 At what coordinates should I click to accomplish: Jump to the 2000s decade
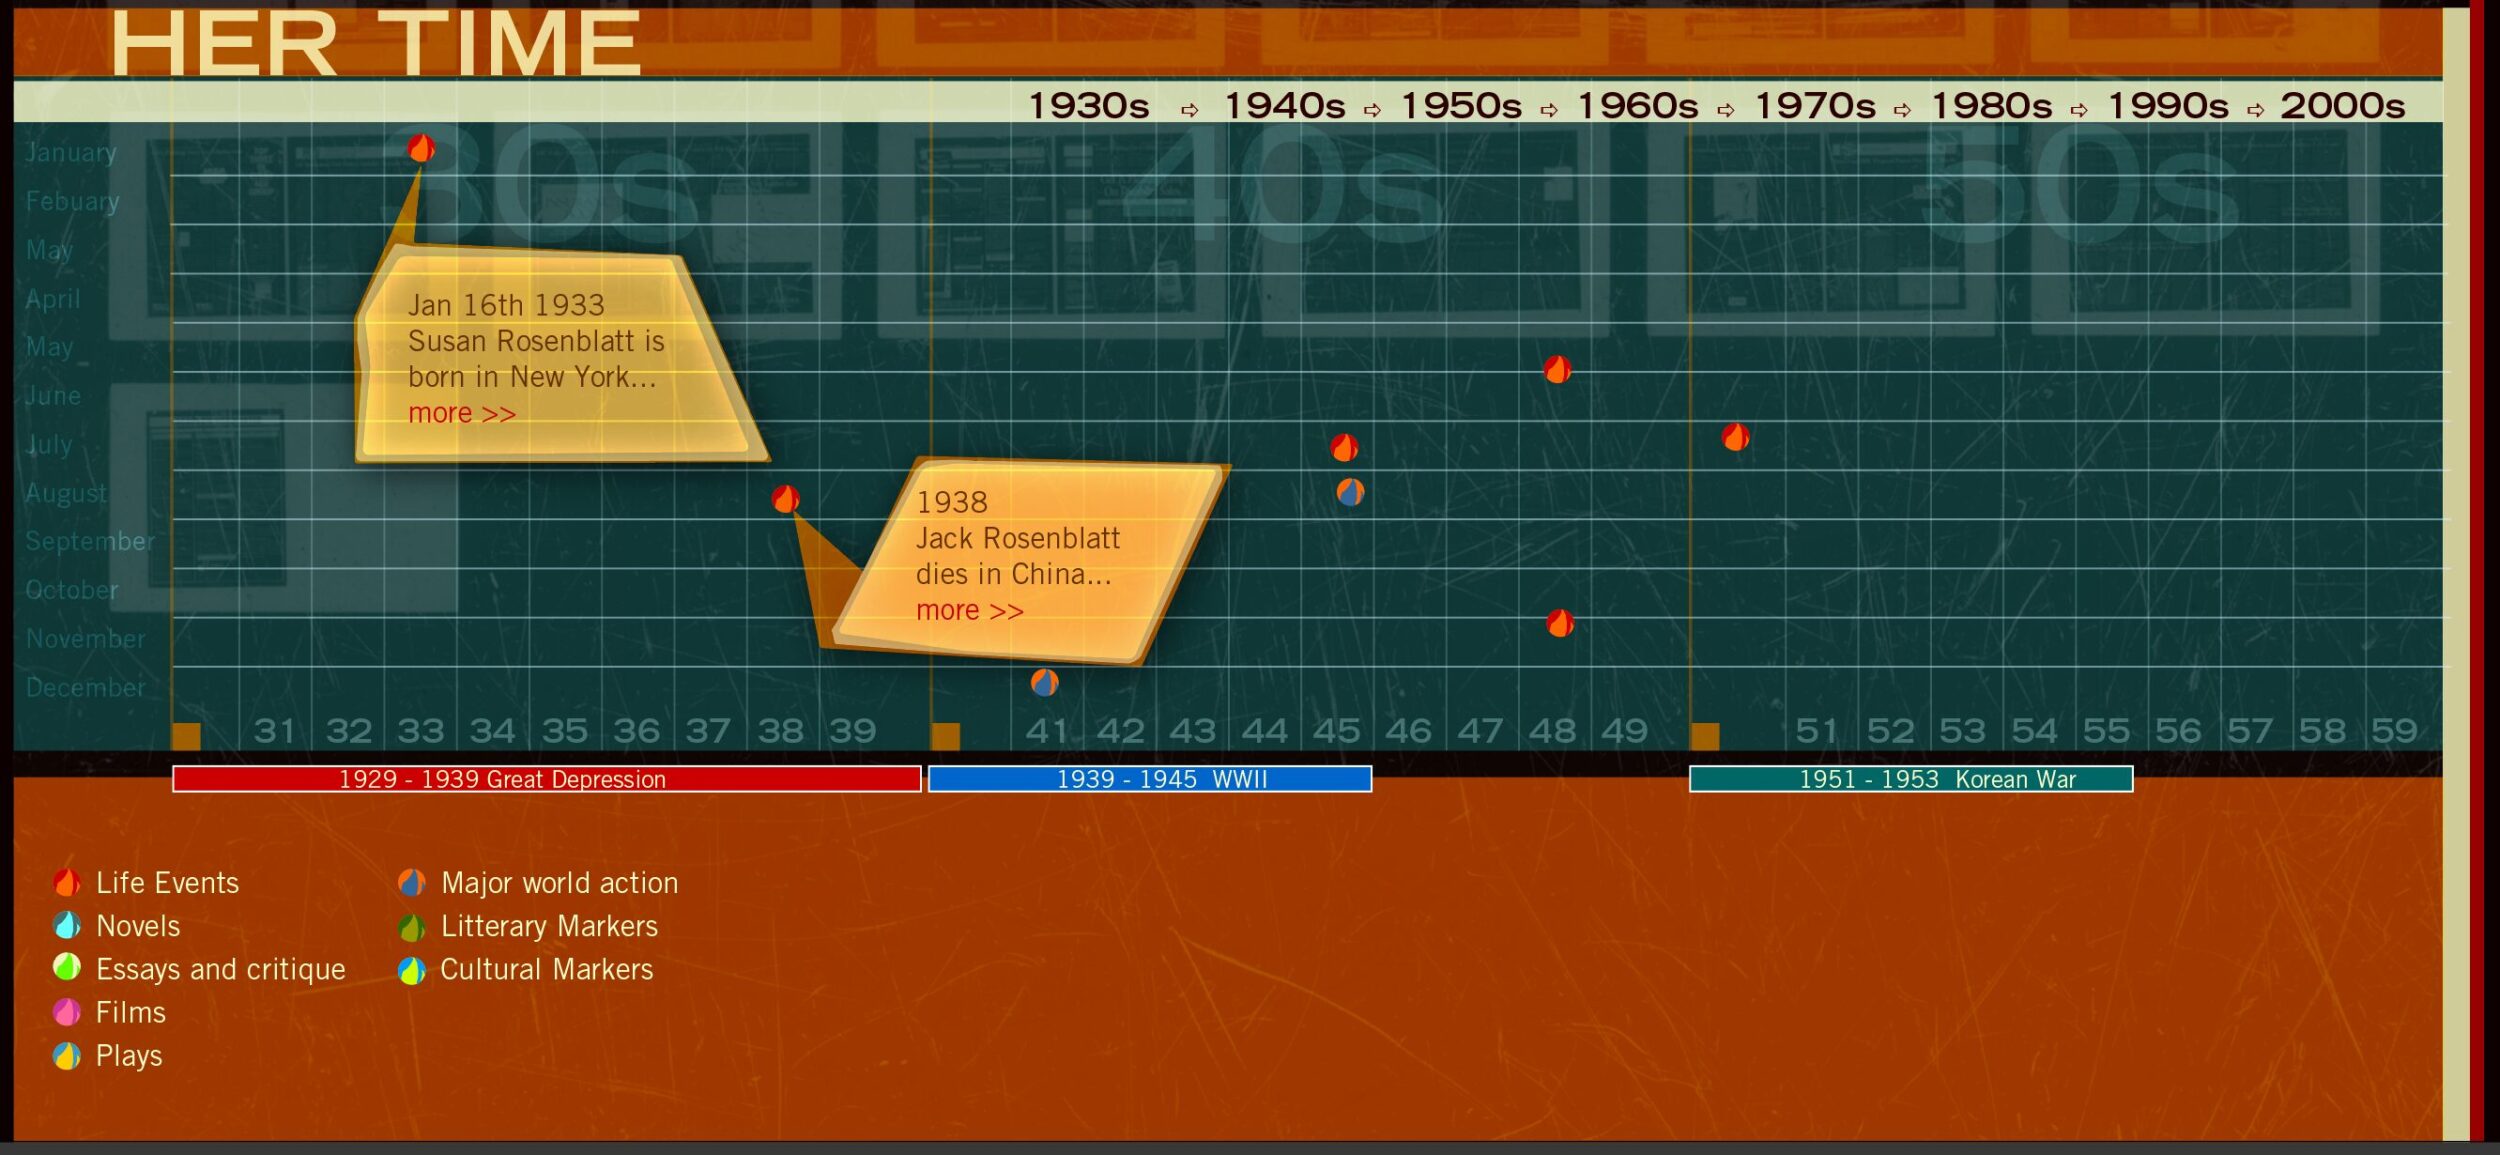point(2342,106)
